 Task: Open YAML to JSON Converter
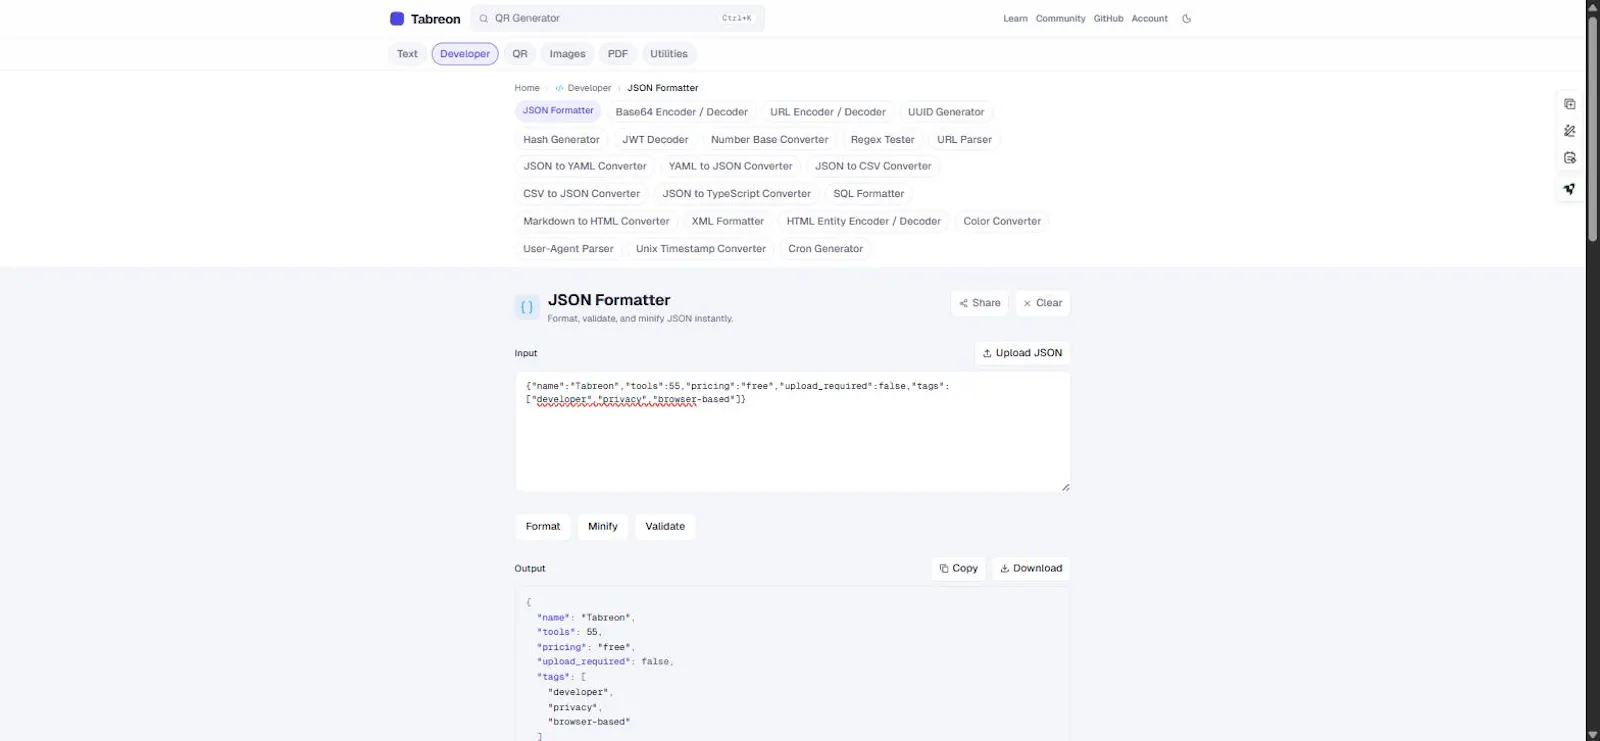coord(730,167)
